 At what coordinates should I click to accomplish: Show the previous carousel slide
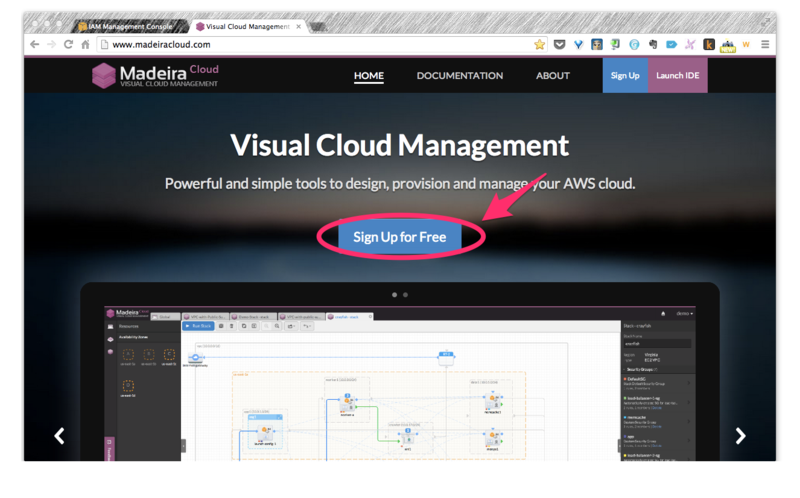pos(59,436)
